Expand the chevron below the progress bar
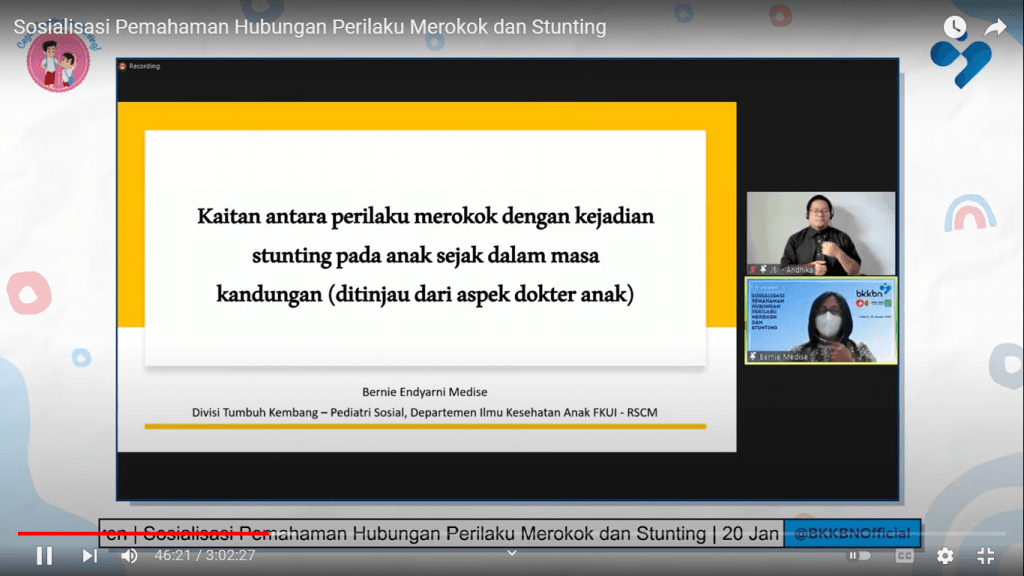The width and height of the screenshot is (1024, 576). coord(512,553)
